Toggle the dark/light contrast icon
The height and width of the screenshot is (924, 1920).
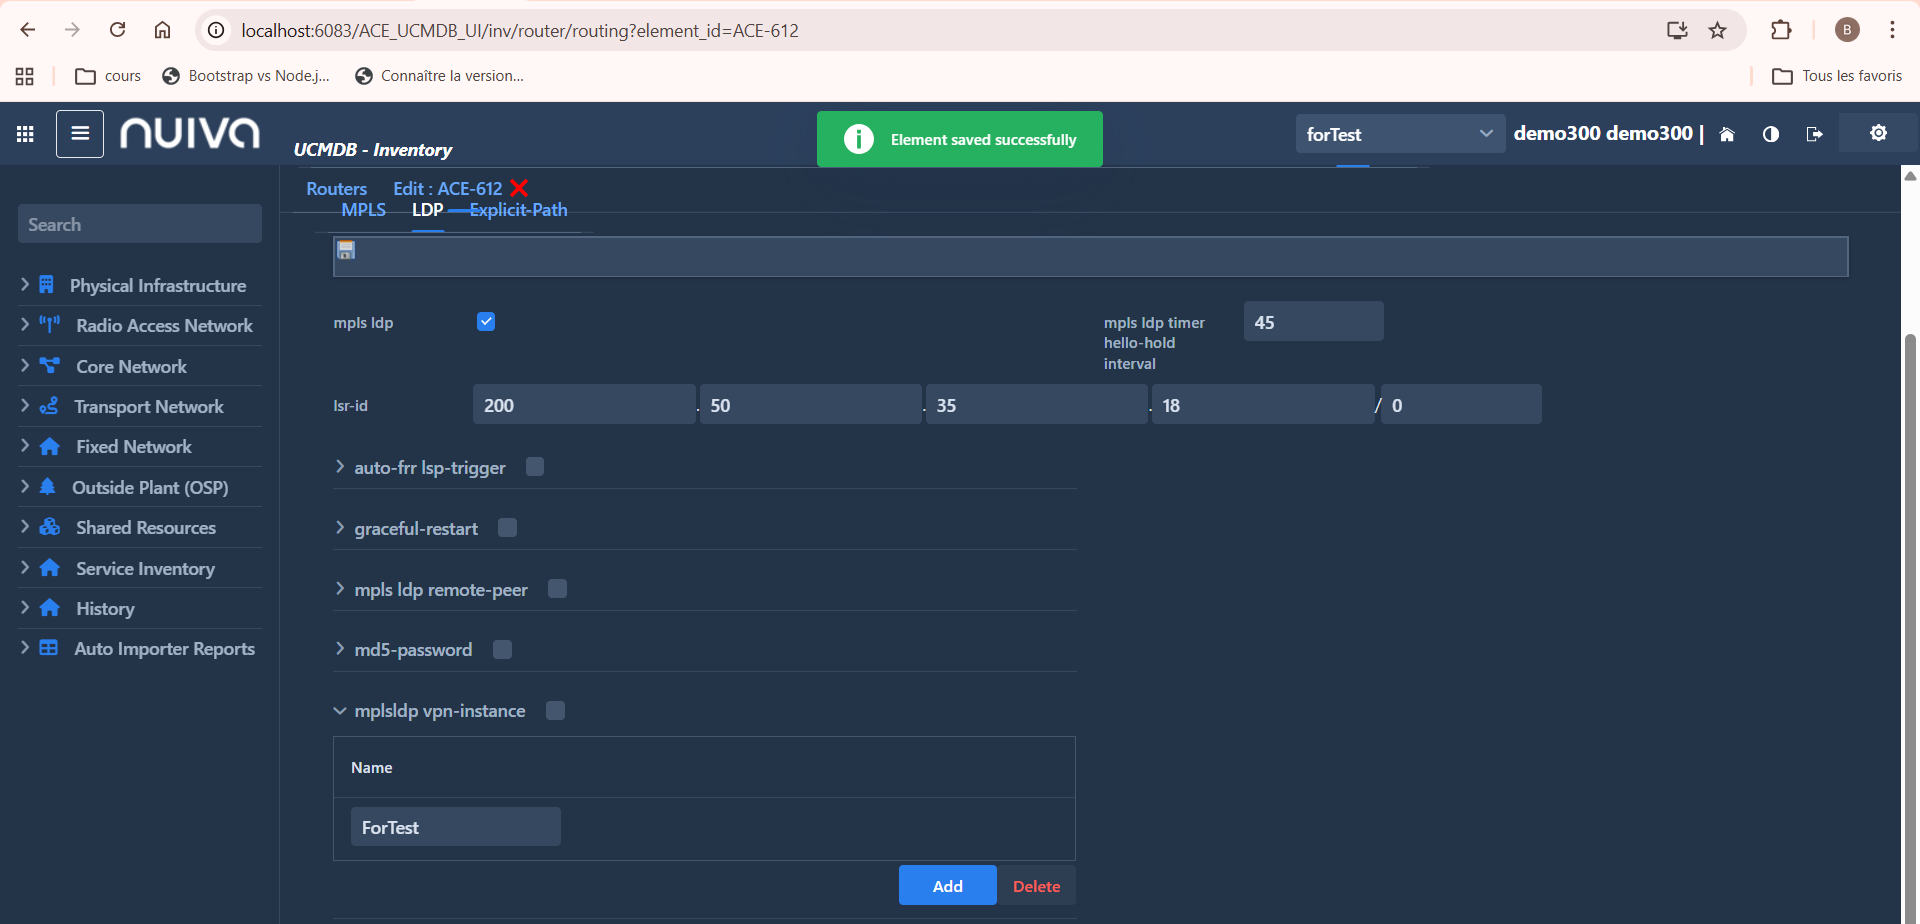point(1771,134)
